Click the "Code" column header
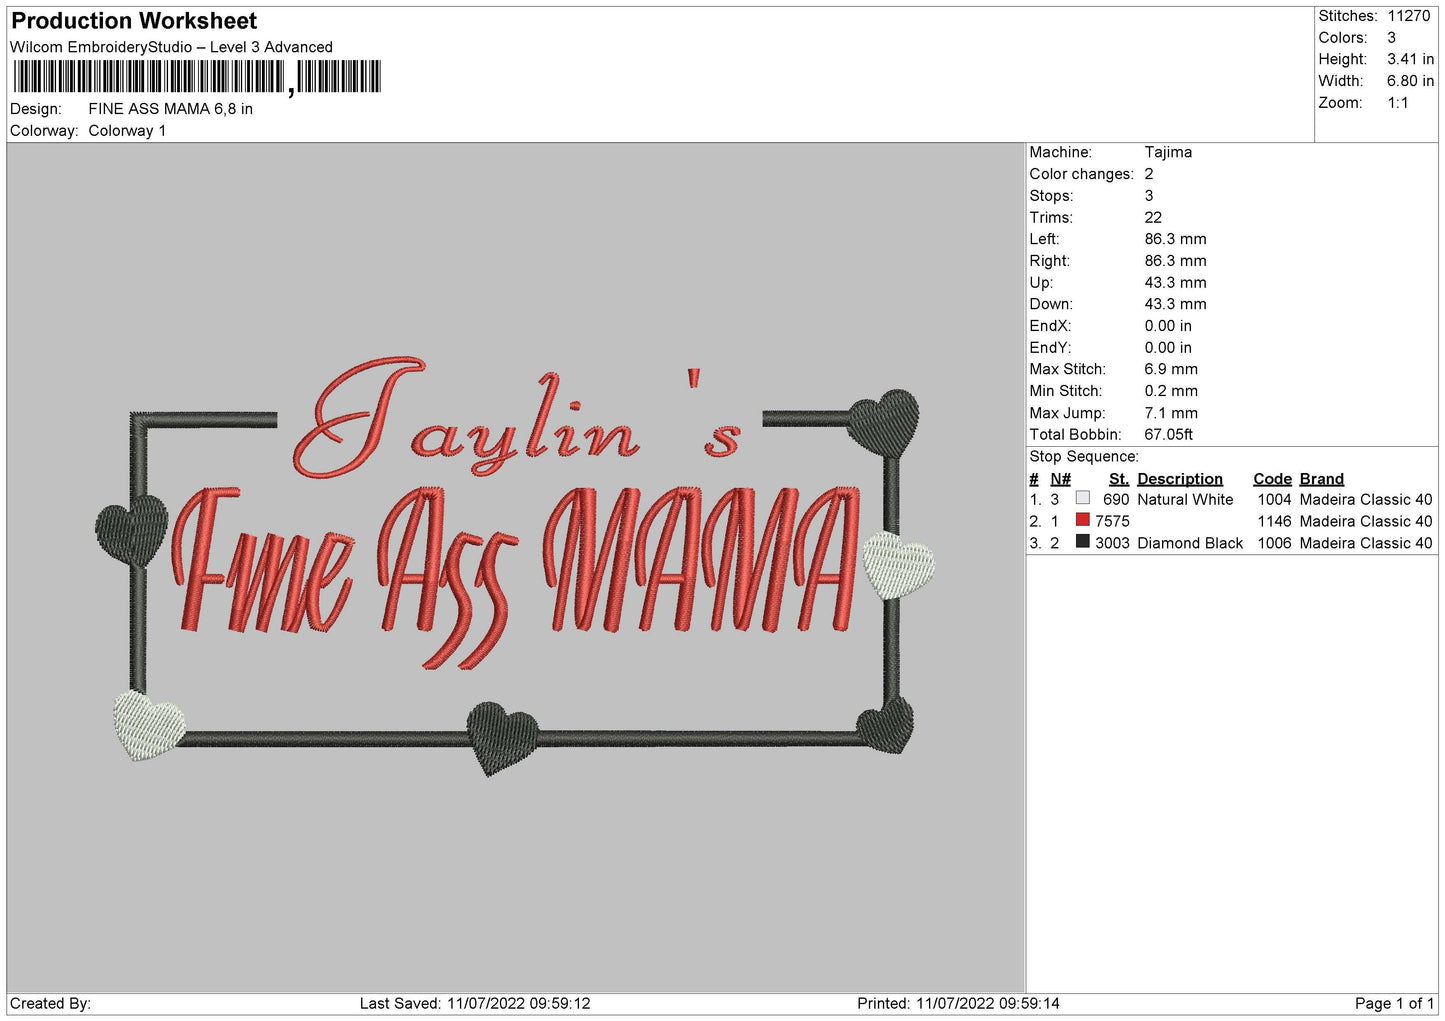Screen dimensions: 1445x1021 tap(1272, 479)
